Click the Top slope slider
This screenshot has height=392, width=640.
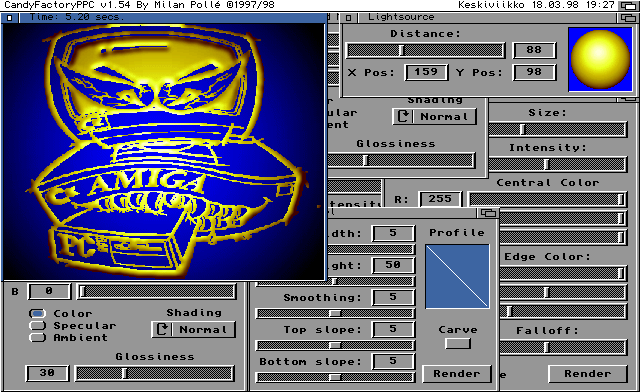coord(335,345)
